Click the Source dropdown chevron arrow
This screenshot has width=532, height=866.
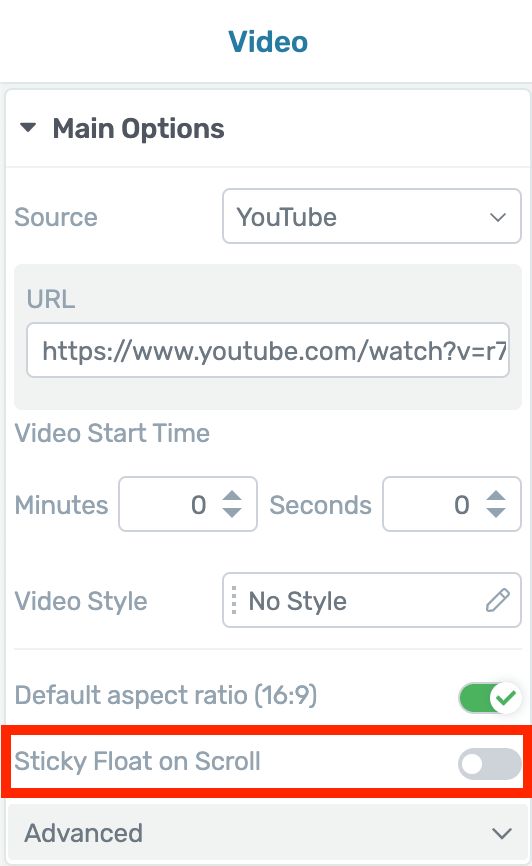(x=498, y=217)
